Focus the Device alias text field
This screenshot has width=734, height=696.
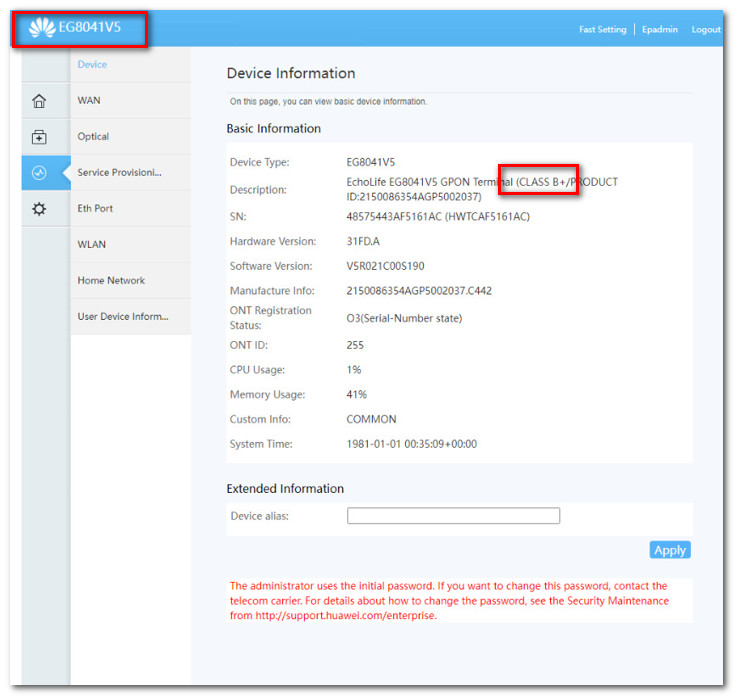point(453,516)
